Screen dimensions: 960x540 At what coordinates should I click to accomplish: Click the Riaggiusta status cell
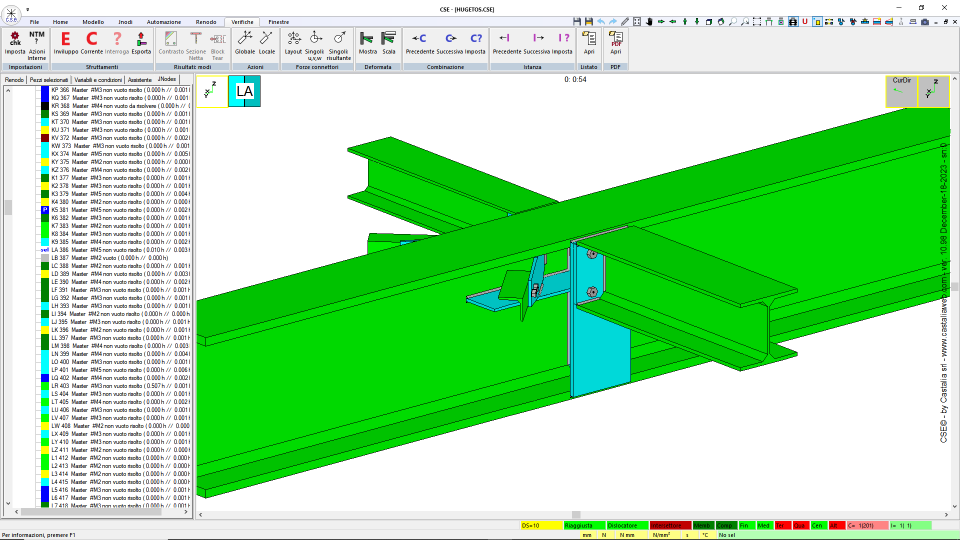(x=584, y=525)
